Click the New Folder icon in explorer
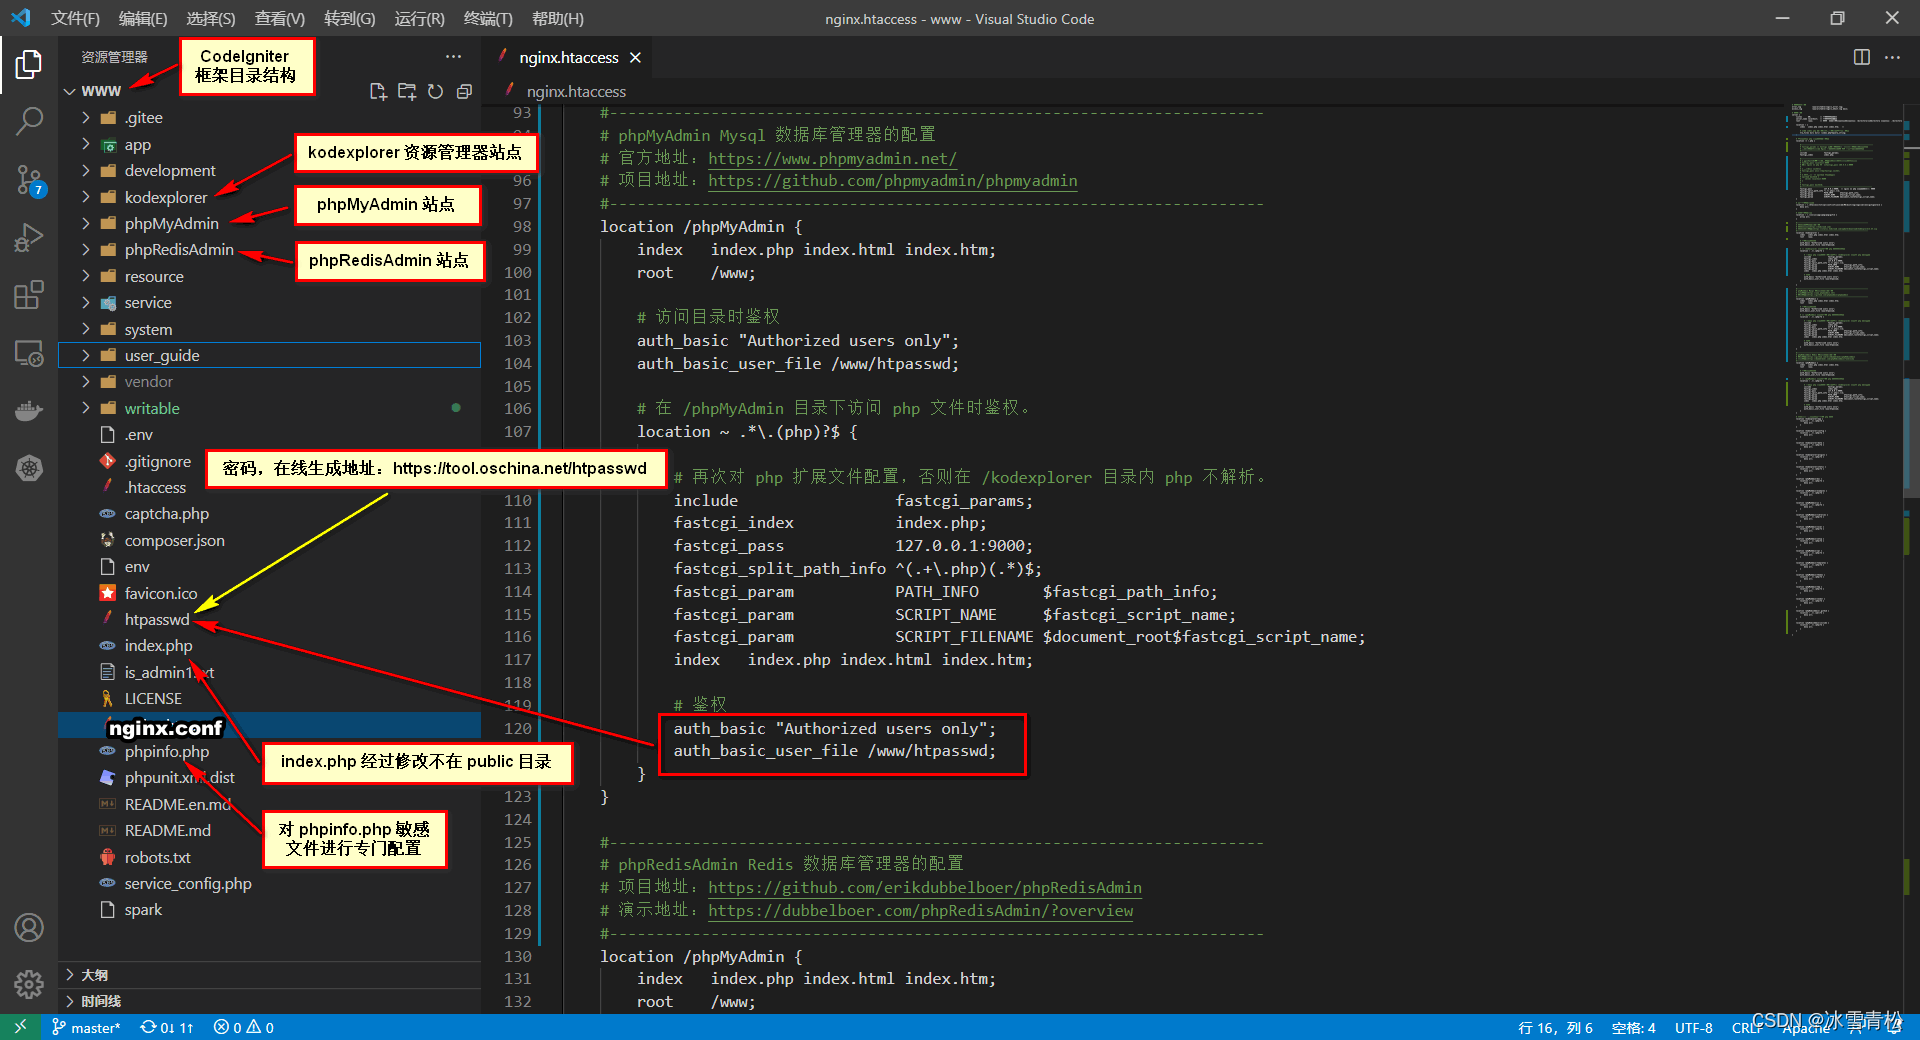The width and height of the screenshot is (1920, 1040). pos(407,91)
